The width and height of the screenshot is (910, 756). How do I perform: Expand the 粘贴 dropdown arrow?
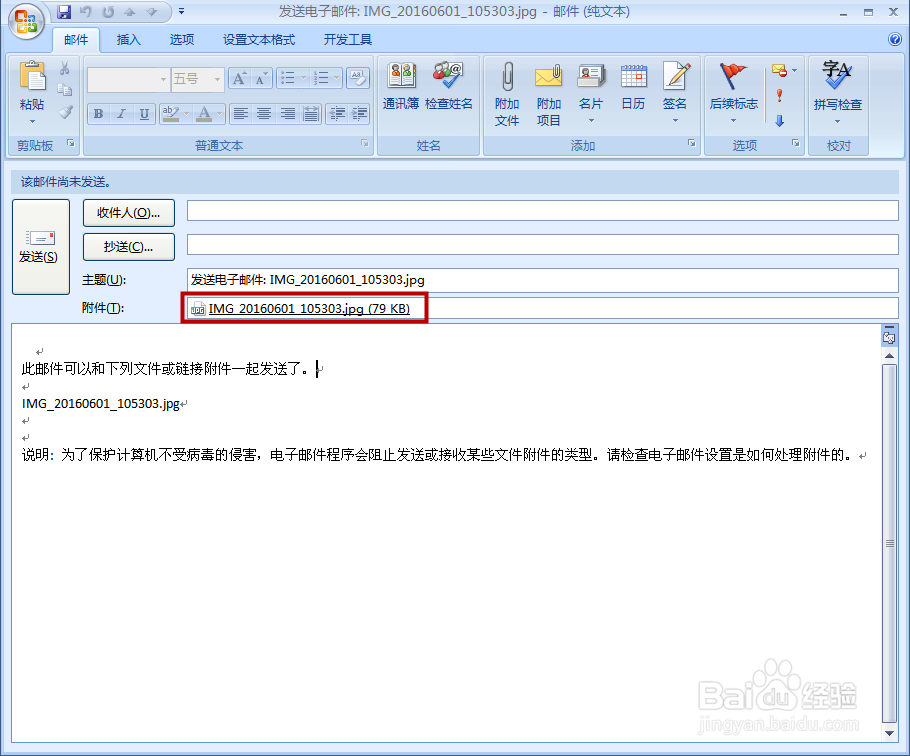32,121
